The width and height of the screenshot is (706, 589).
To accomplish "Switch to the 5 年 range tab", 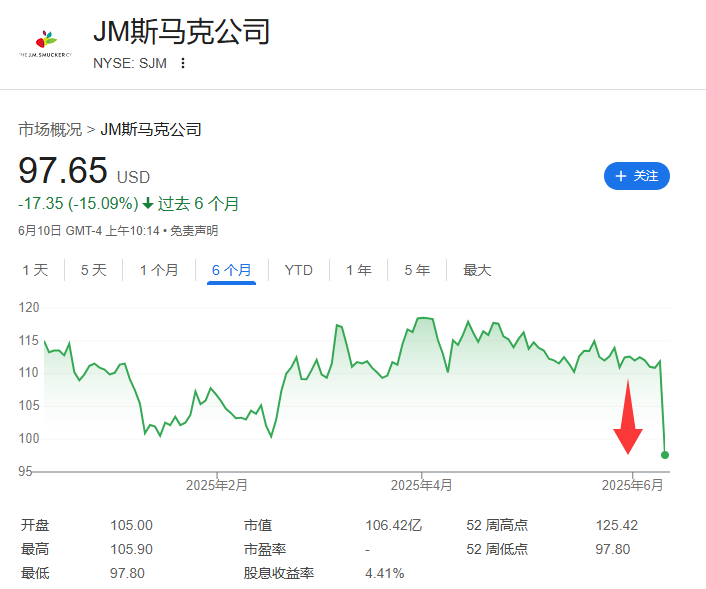I will point(417,270).
